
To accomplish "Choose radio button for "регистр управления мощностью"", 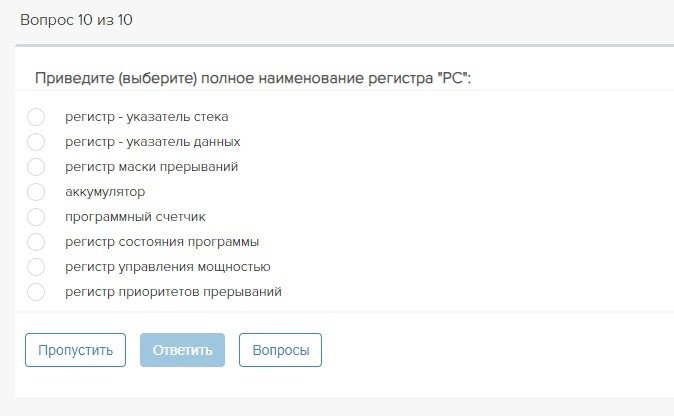I will (36, 267).
